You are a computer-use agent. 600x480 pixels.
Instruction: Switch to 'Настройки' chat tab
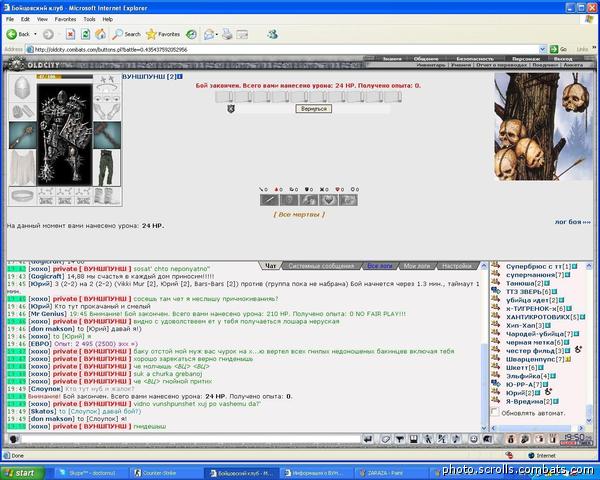(457, 266)
